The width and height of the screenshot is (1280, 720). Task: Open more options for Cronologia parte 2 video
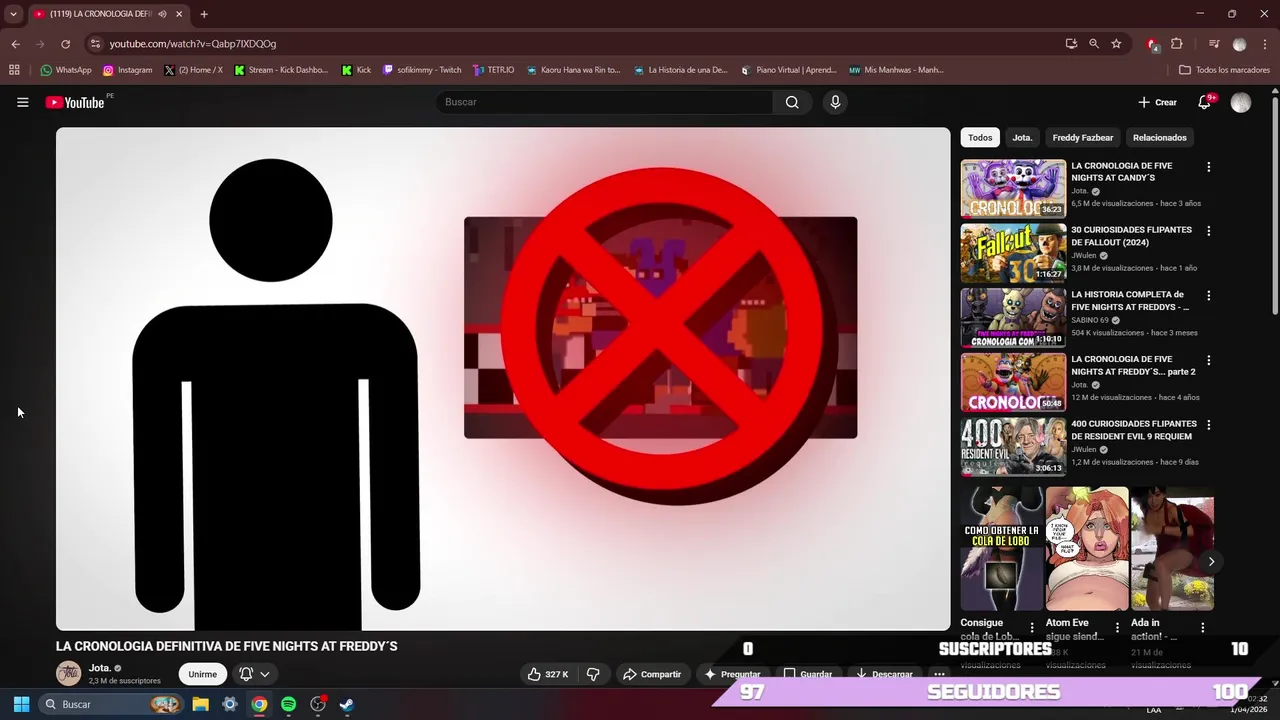coord(1208,360)
